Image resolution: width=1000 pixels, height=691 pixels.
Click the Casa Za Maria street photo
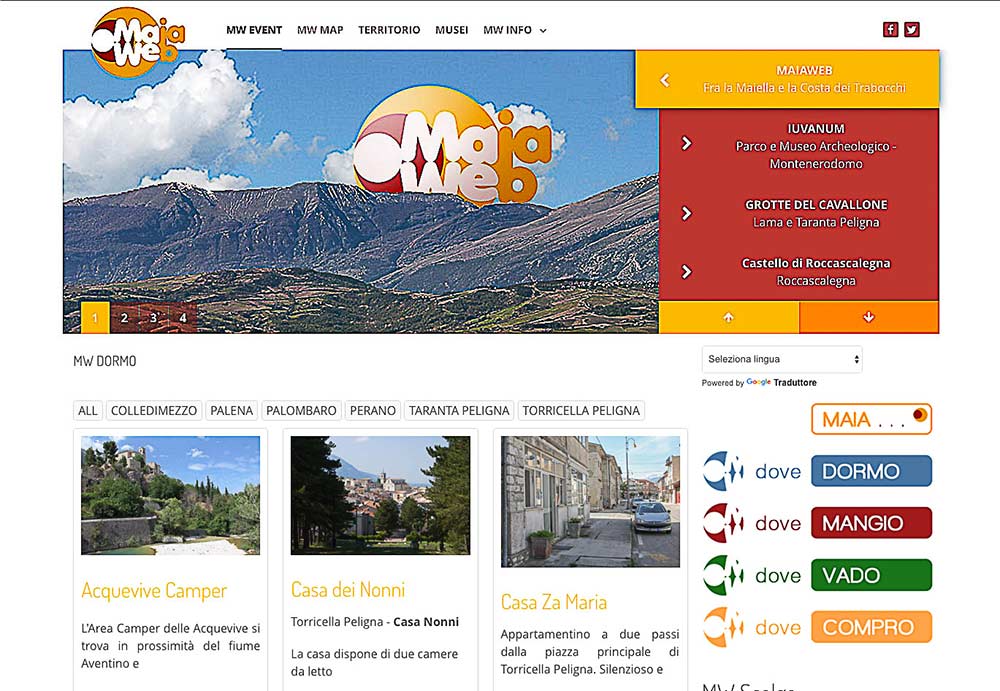[591, 502]
